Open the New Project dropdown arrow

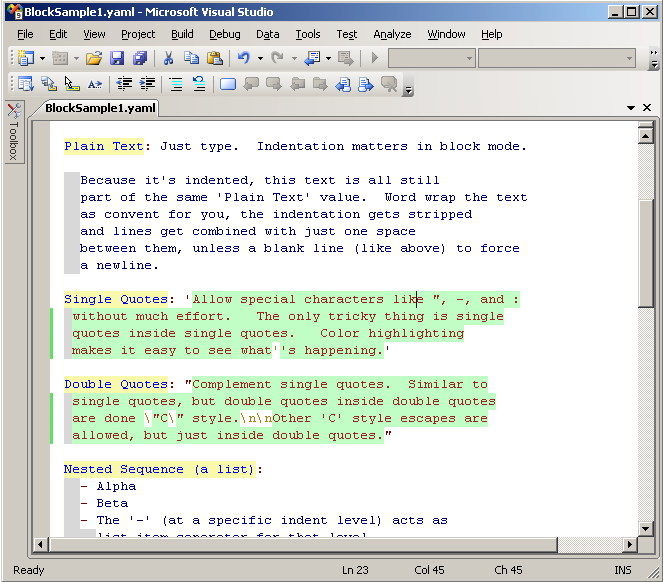[42, 58]
